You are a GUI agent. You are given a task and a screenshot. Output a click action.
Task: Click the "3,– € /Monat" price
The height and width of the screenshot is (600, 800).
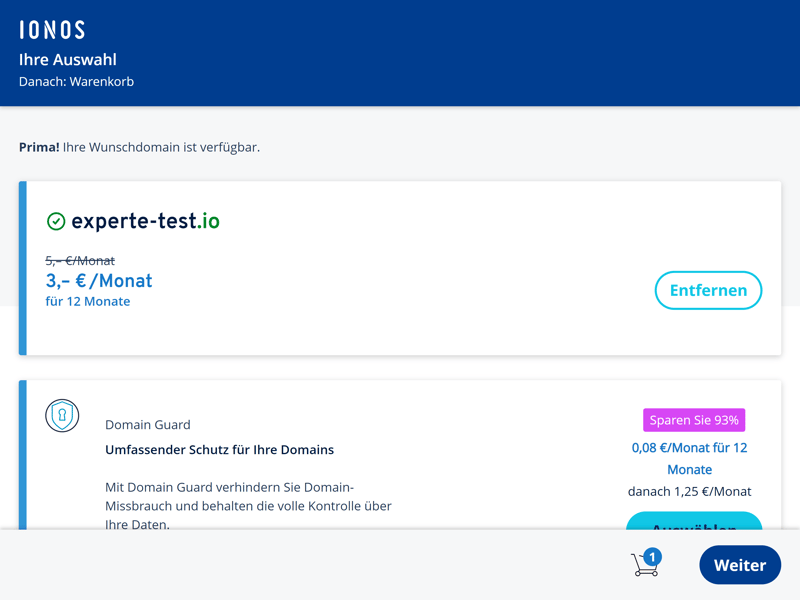99,281
